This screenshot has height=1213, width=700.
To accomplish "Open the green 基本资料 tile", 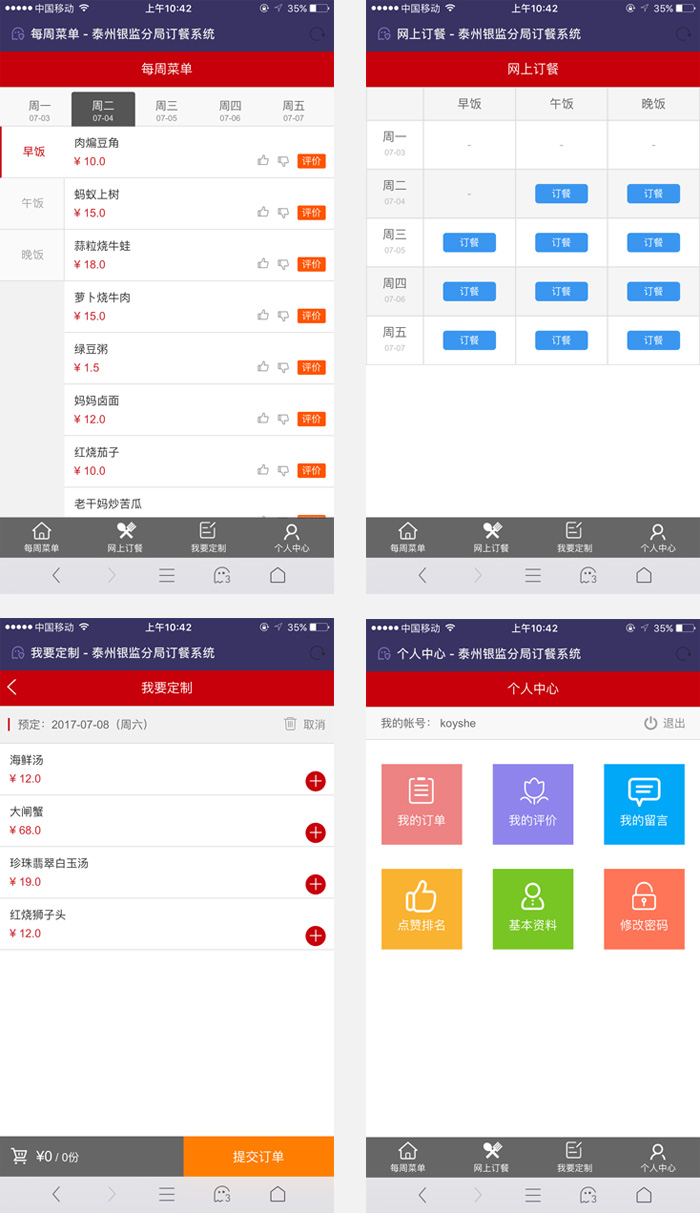I will 532,908.
